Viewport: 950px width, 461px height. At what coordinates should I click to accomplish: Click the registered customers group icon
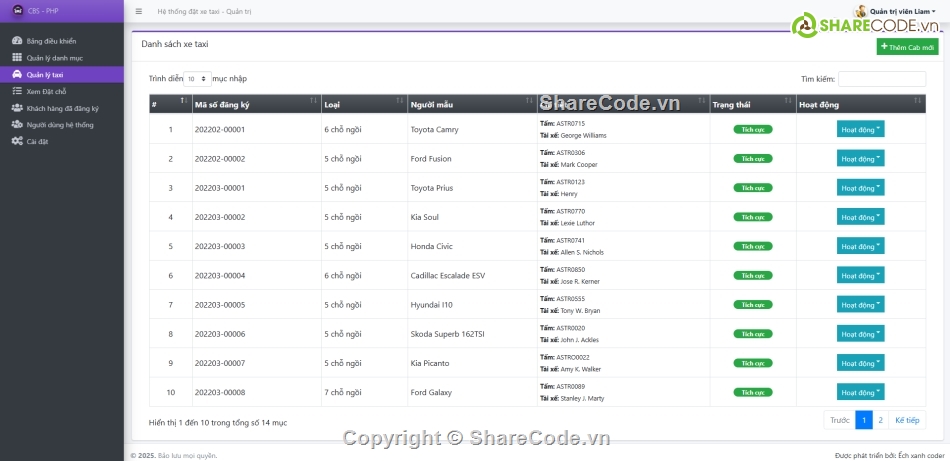click(x=17, y=108)
